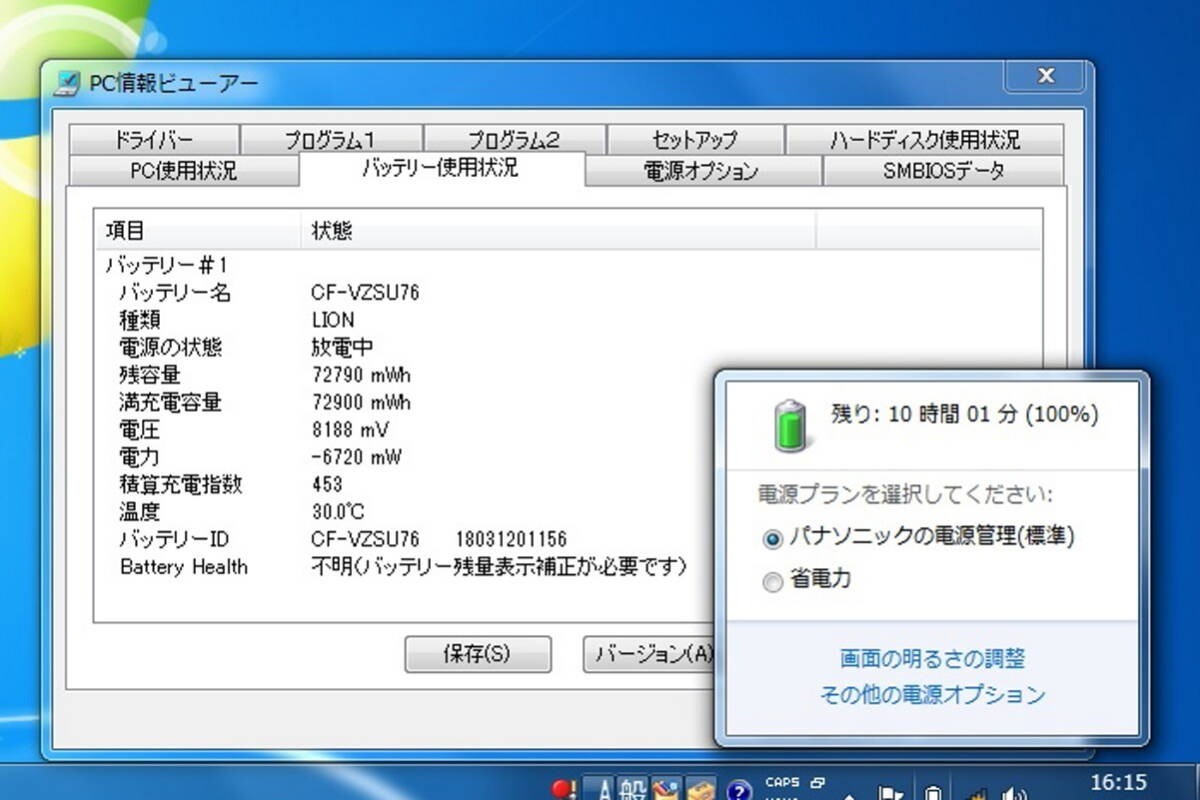Select the バッテリー名 row label
Viewport: 1200px width, 800px height.
(x=175, y=293)
